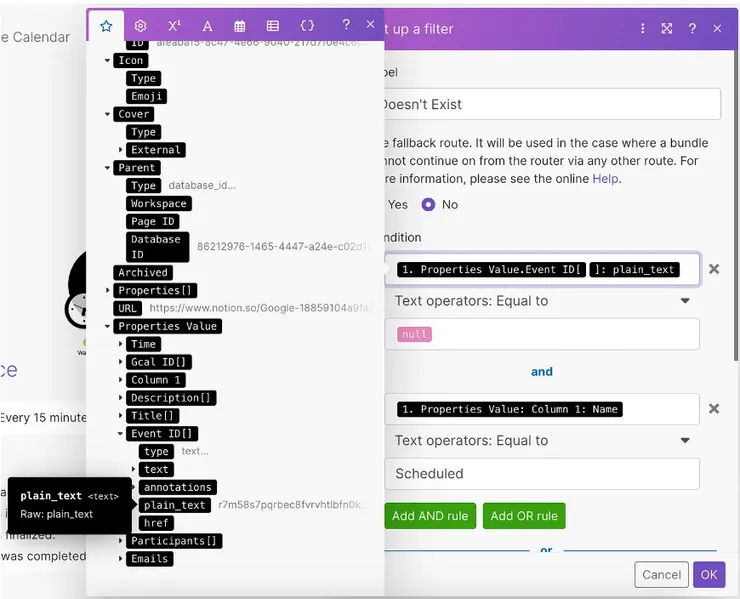Insert the Cover Type variable pill
740x599 pixels.
[x=143, y=132]
